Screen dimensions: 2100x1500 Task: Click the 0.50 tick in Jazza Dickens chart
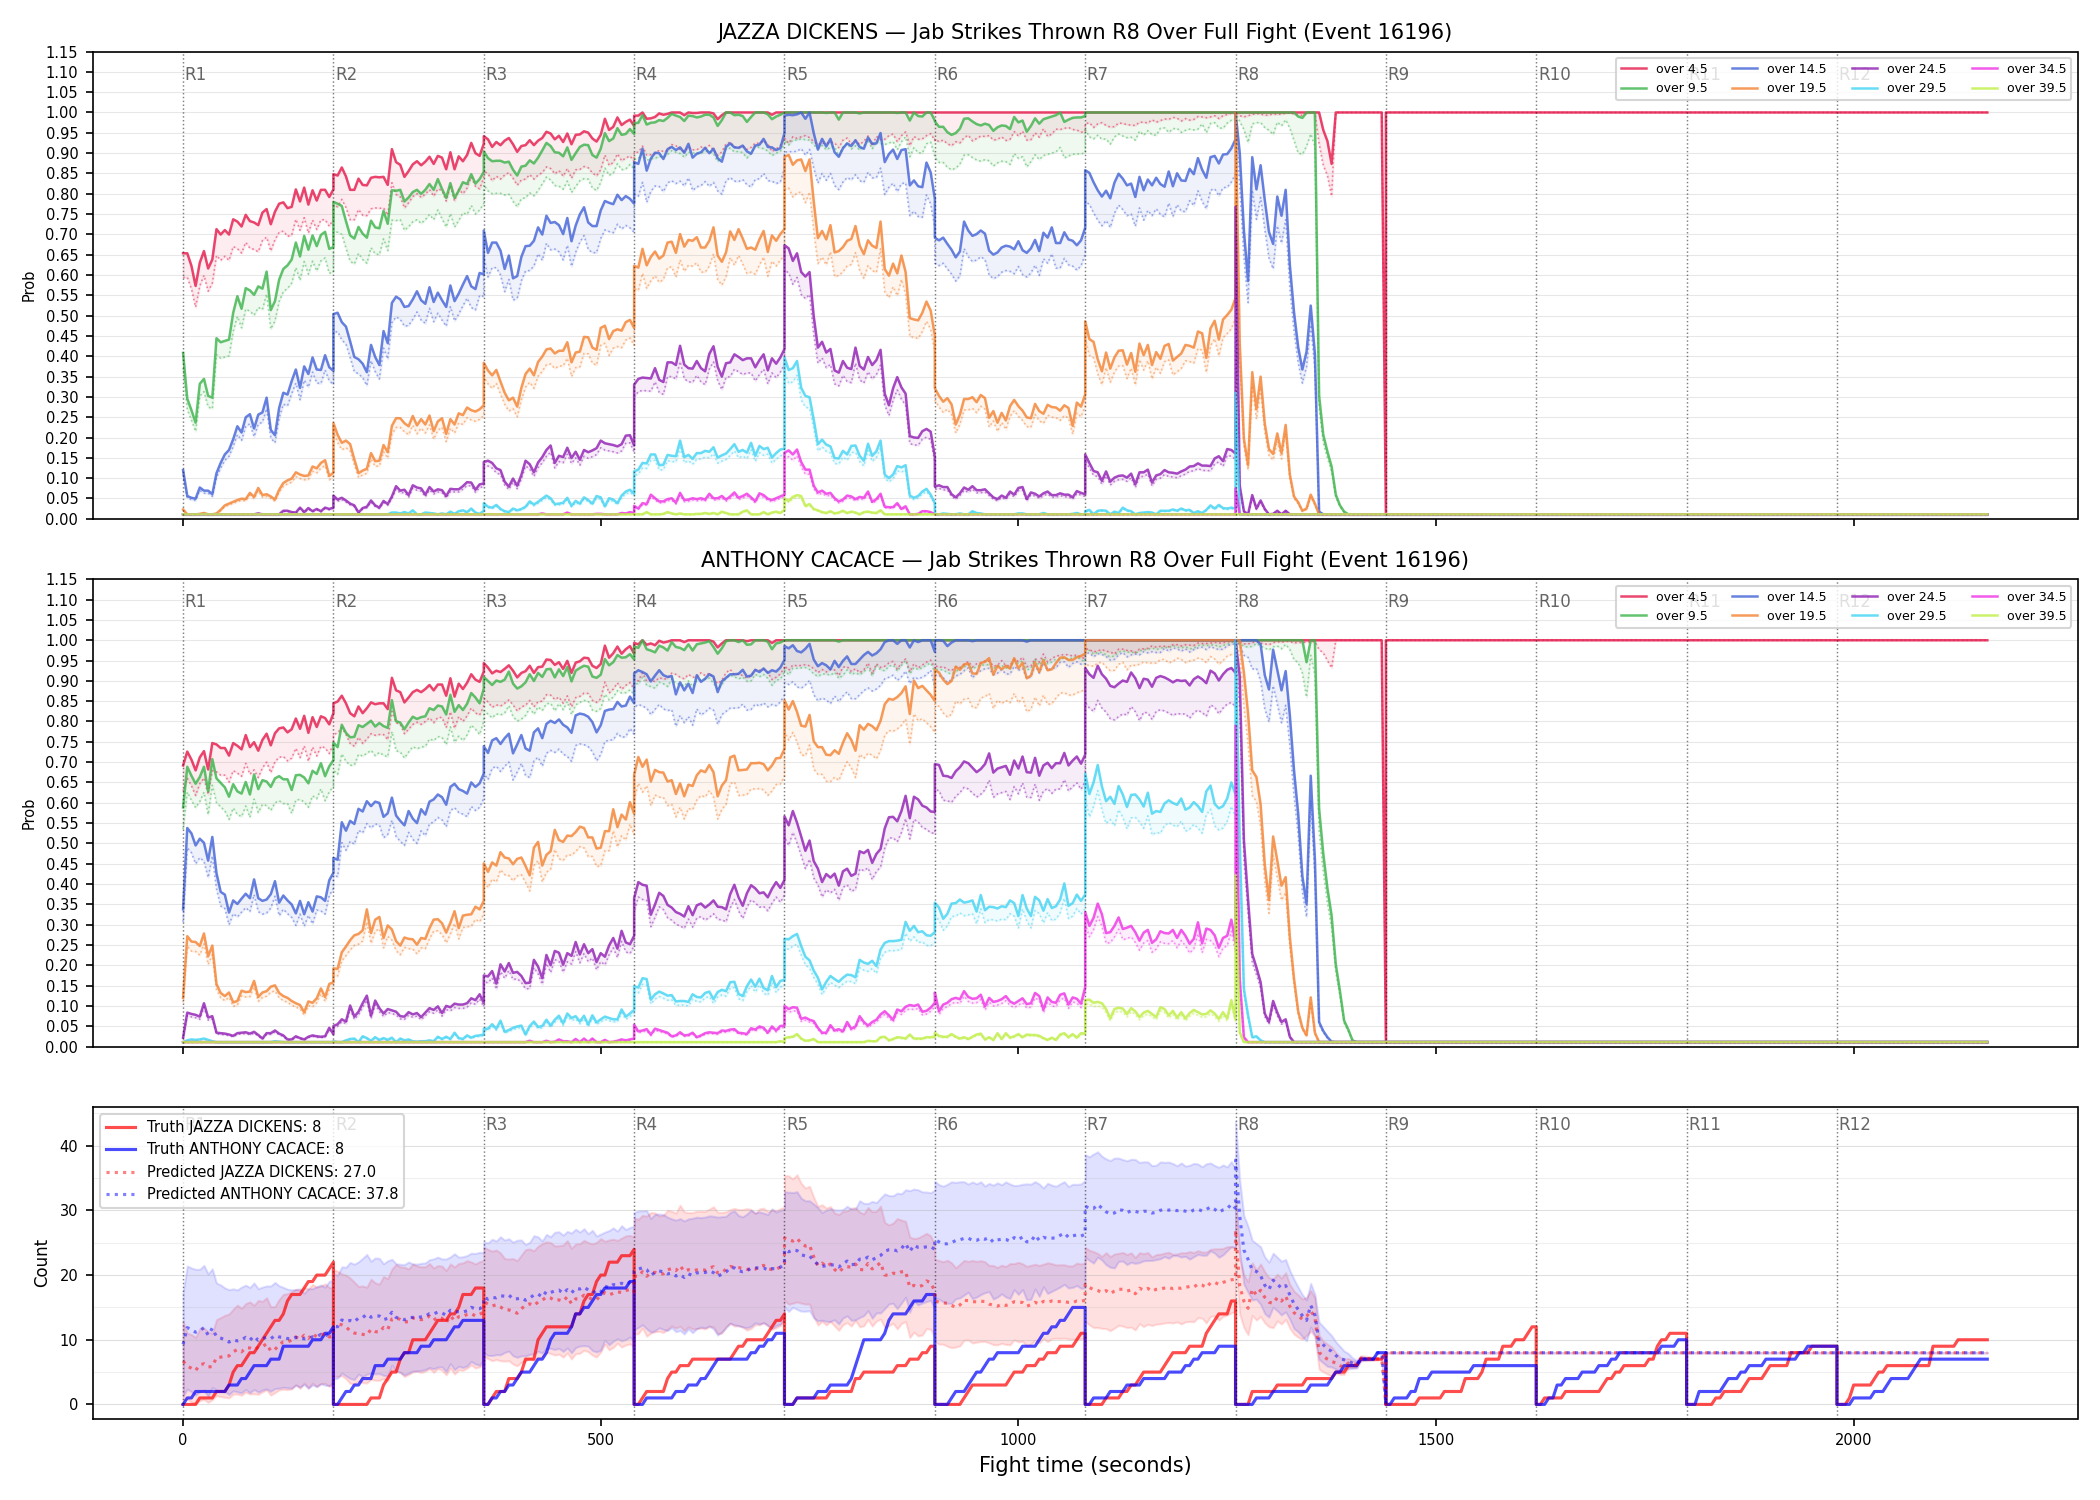pos(62,316)
